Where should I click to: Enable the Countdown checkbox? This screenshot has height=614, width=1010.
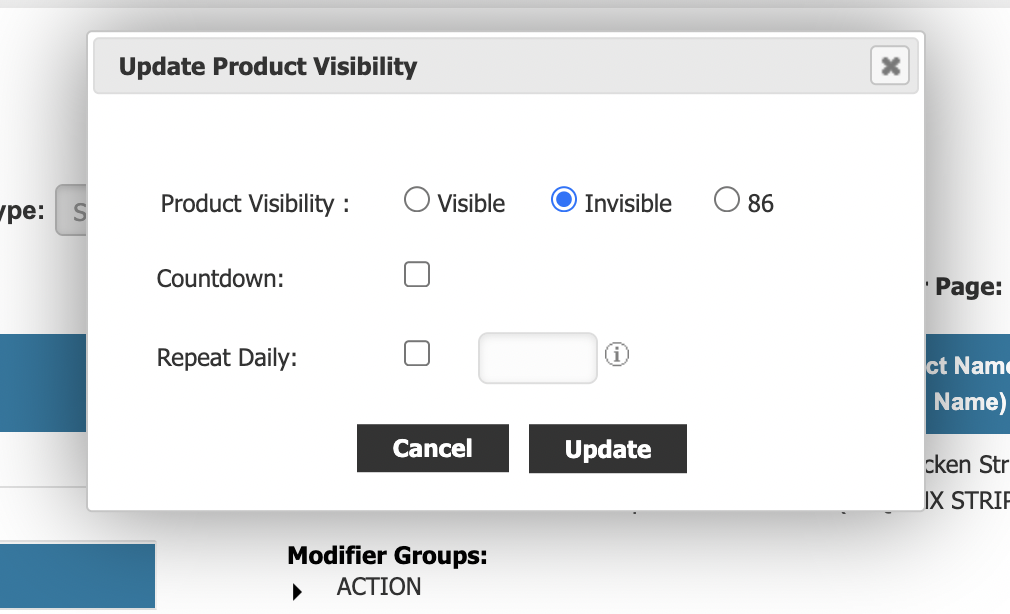click(x=417, y=275)
